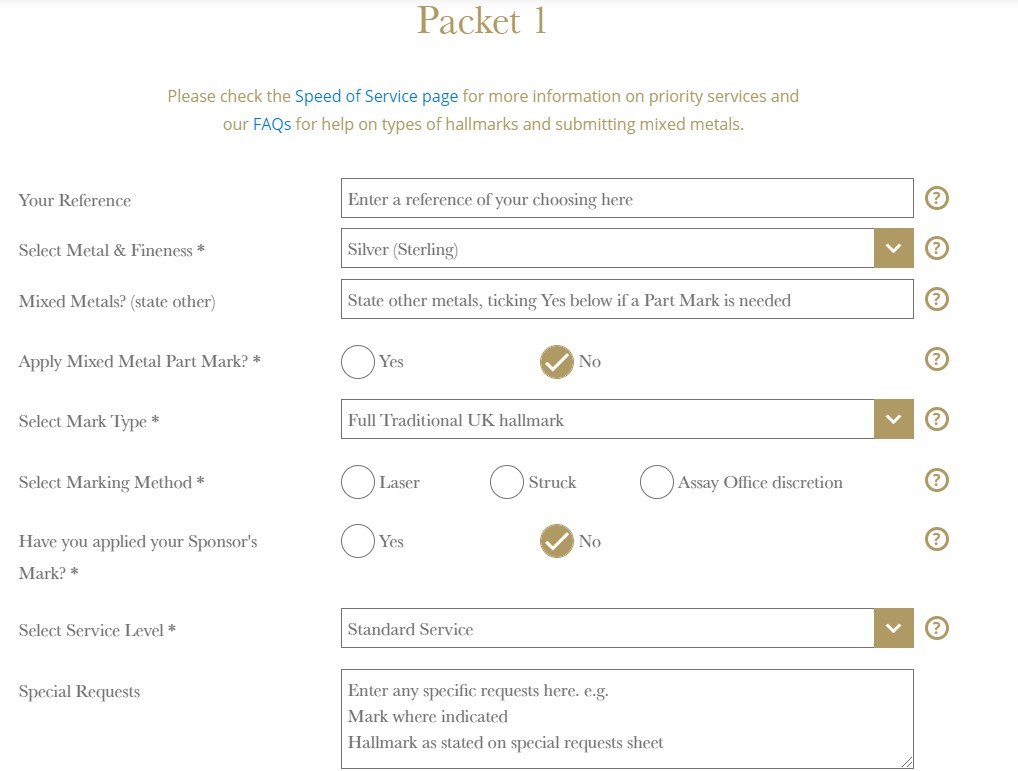This screenshot has height=771, width=1018.
Task: Click help icon beside Mixed Metals field
Action: click(x=936, y=299)
